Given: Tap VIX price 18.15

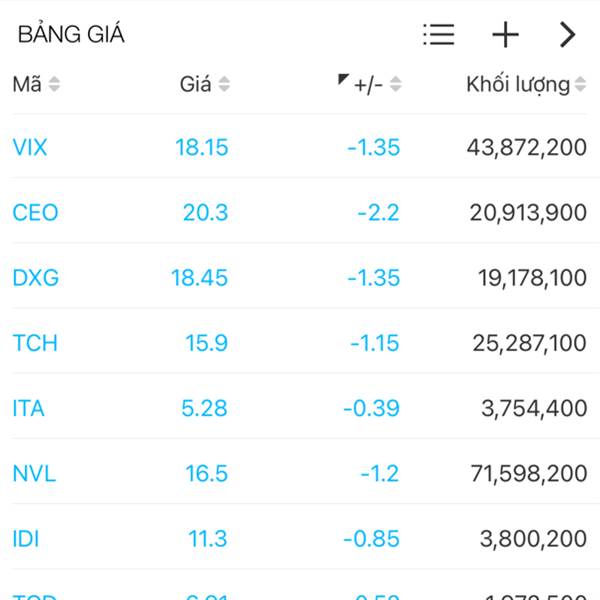Looking at the screenshot, I should pos(202,147).
